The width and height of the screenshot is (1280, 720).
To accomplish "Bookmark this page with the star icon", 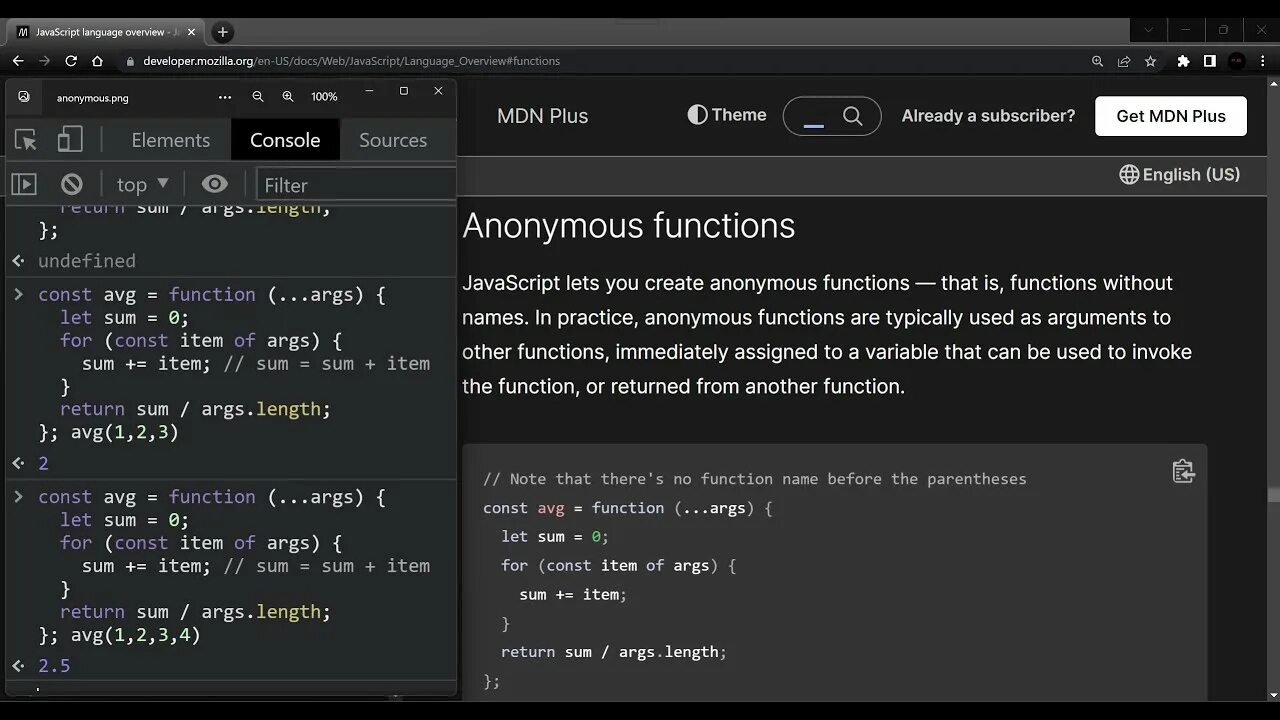I will 1151,61.
